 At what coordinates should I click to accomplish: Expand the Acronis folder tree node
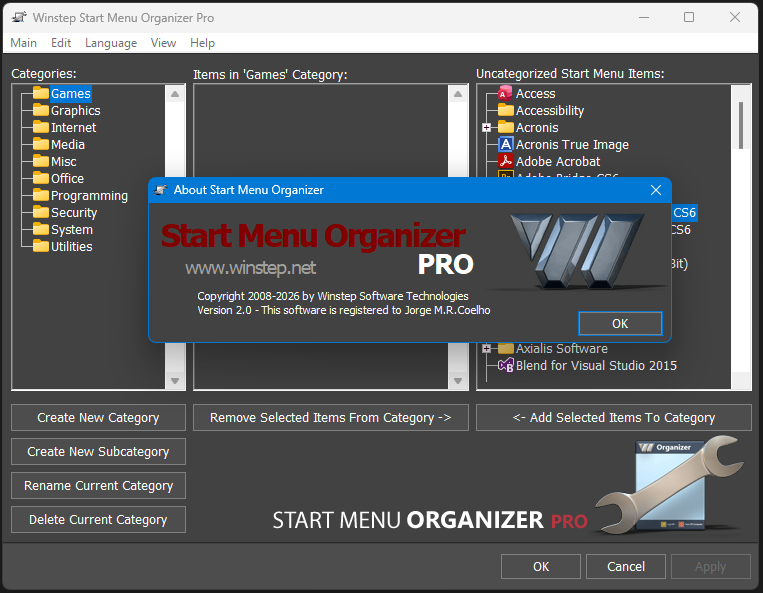point(487,128)
